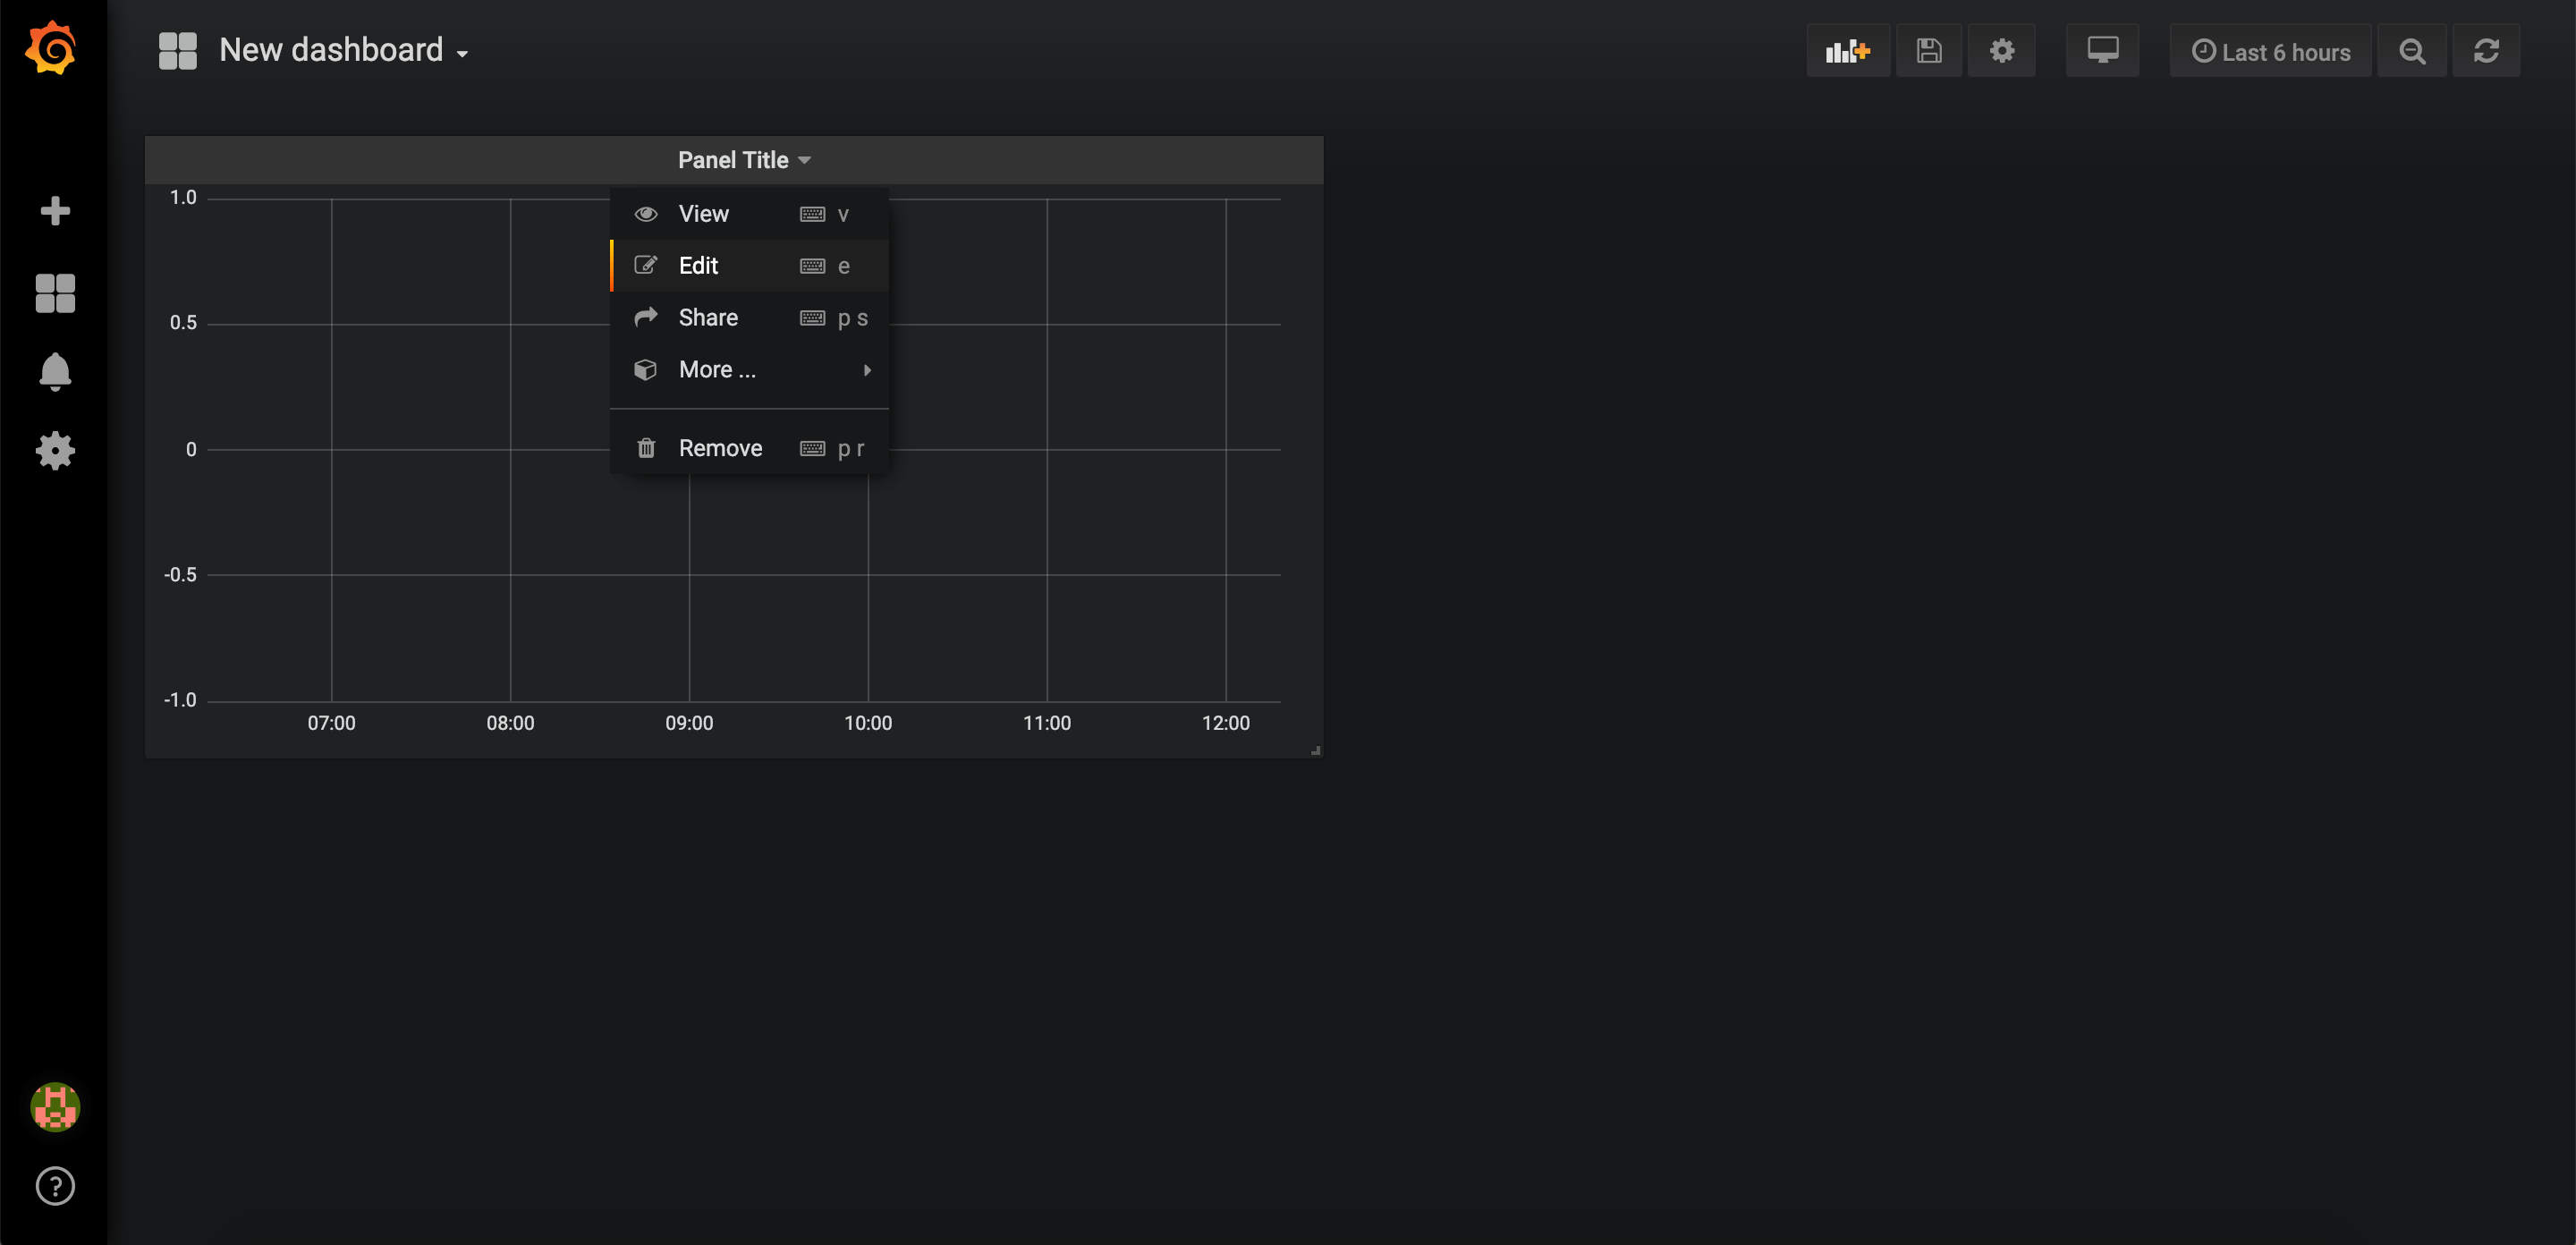Click the Add panel icon

pyautogui.click(x=1847, y=51)
